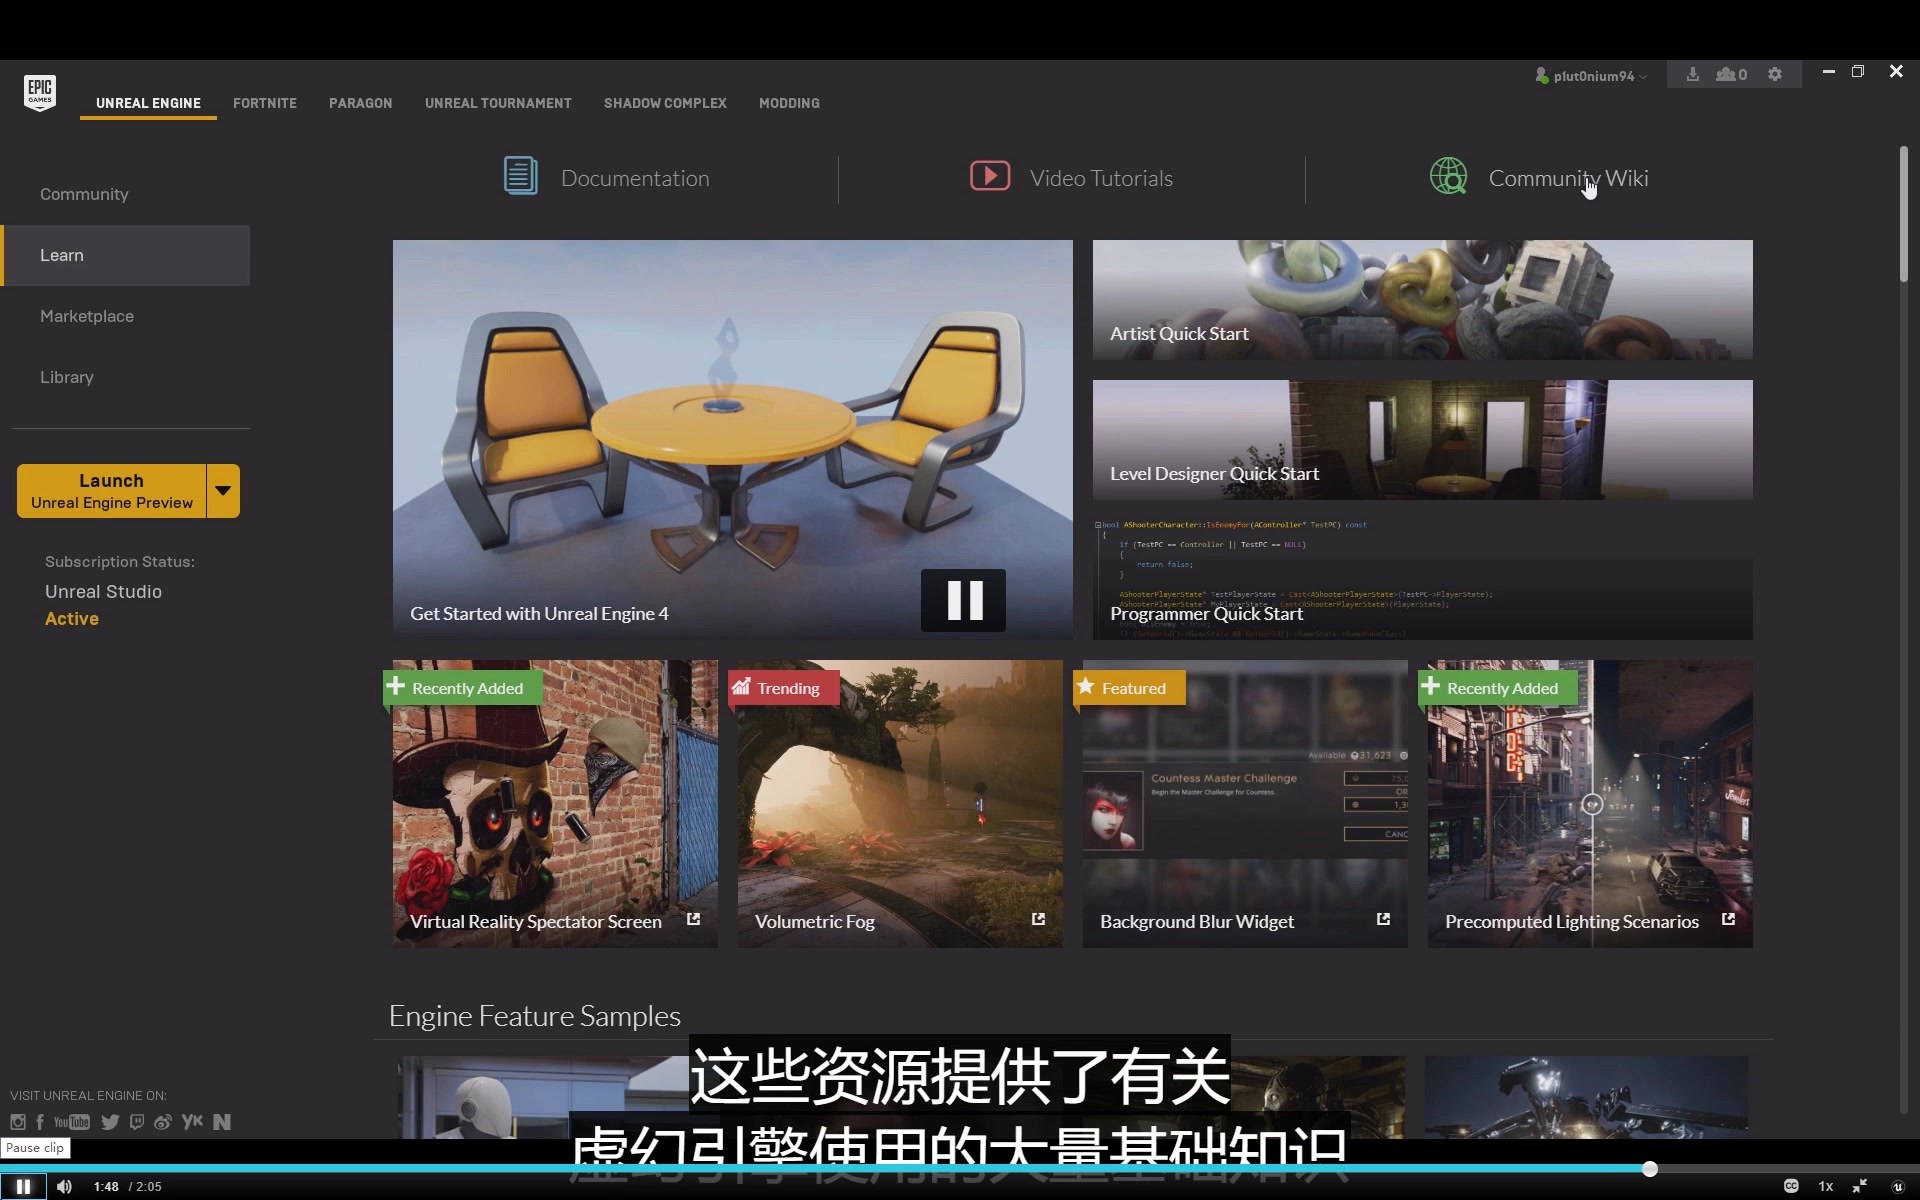Exit fullscreen with the shrink arrows icon
Screen dimensions: 1920x1200
(x=1860, y=1186)
